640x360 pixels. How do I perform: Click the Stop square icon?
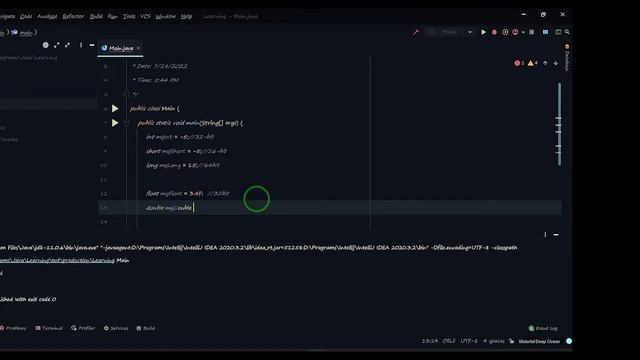click(531, 32)
